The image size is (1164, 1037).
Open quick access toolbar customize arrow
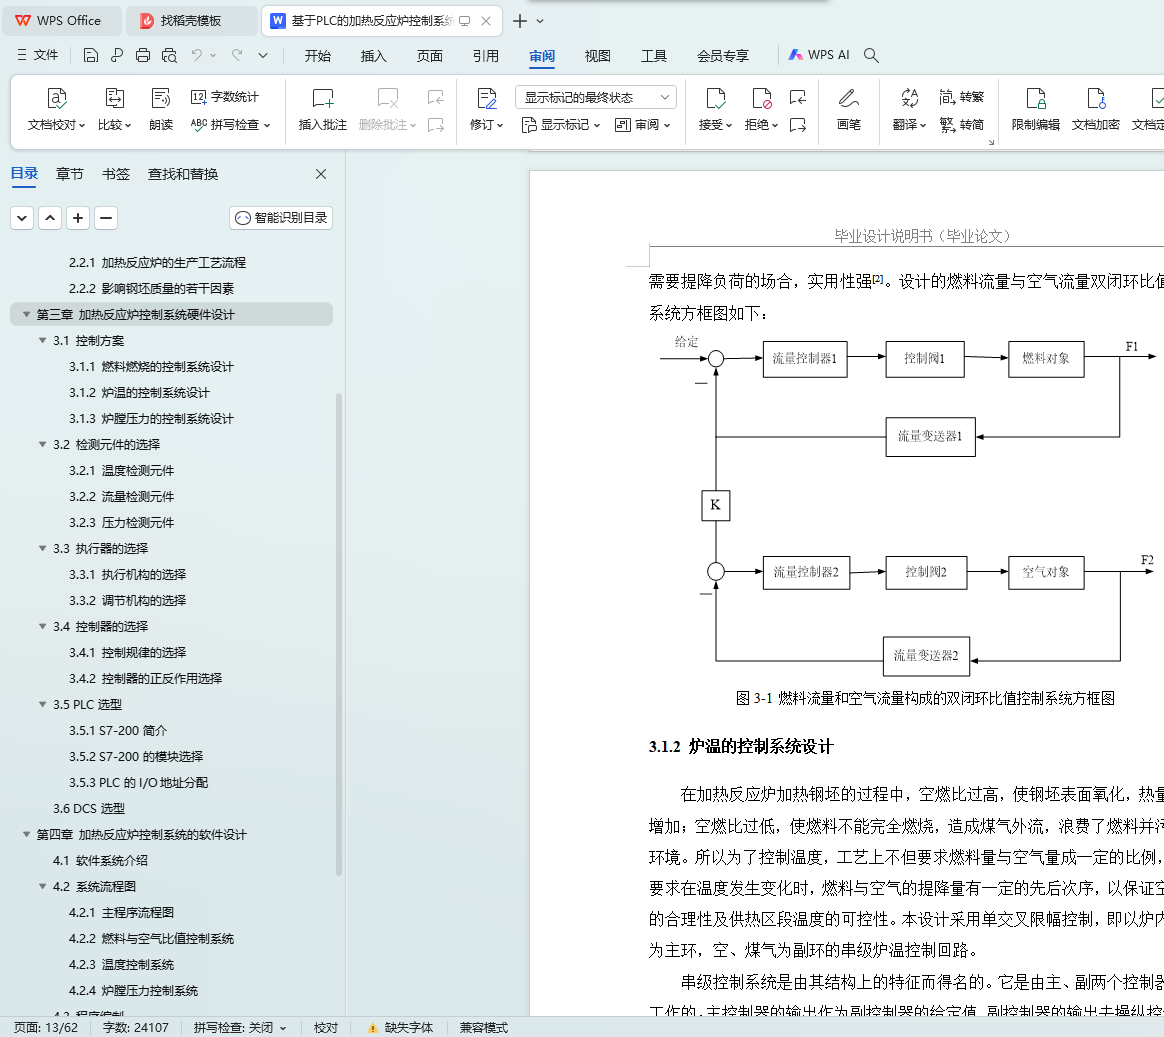[263, 56]
